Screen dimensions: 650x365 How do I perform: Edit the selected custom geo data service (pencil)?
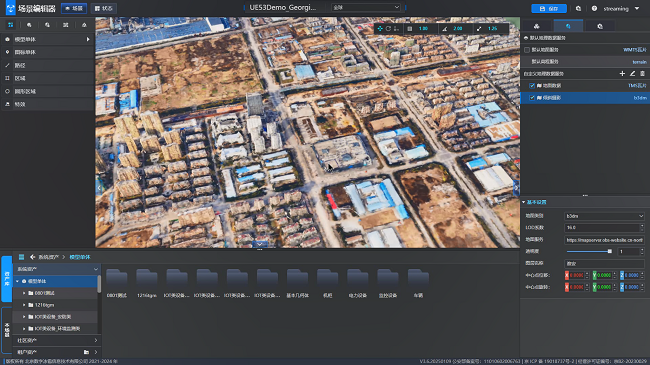[632, 73]
